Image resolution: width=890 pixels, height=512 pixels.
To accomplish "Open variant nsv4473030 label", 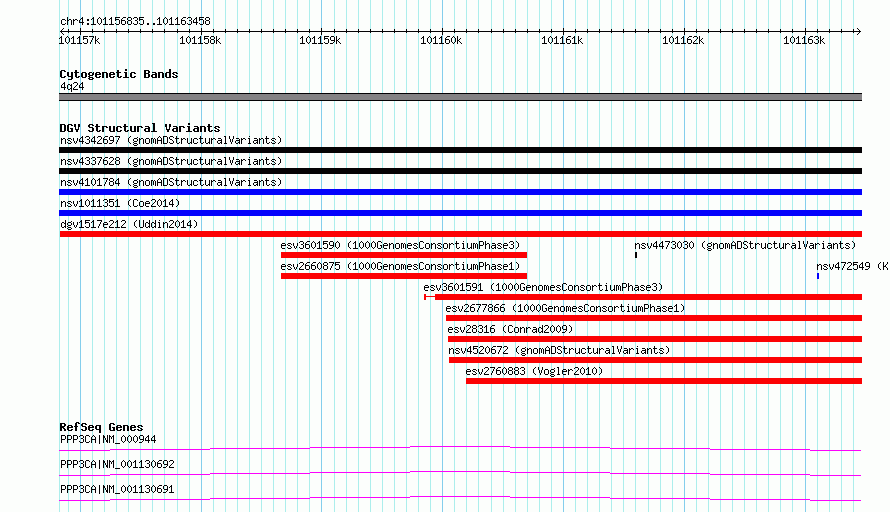I will tap(745, 245).
